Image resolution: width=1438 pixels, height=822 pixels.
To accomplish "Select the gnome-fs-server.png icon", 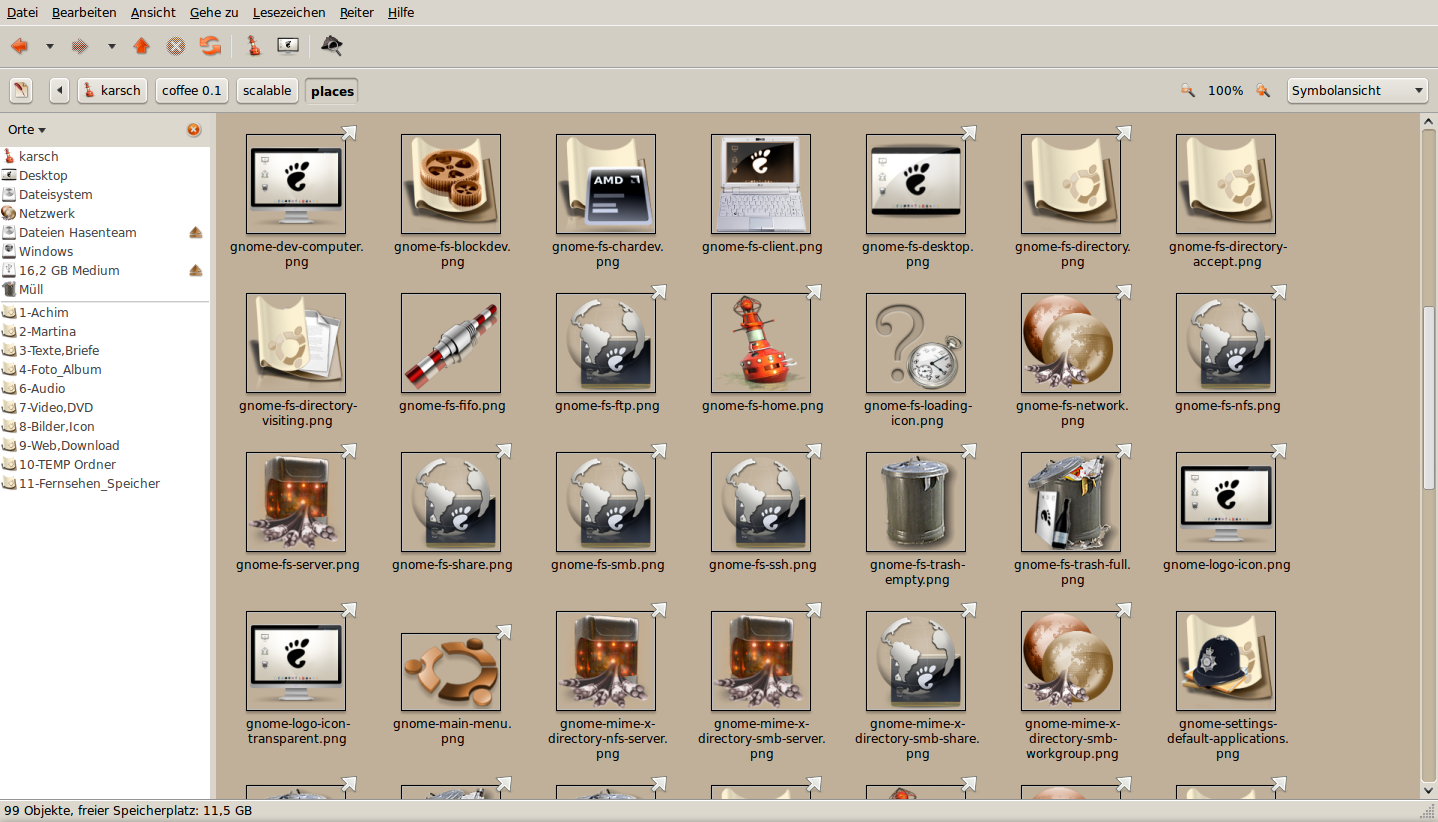I will click(296, 502).
